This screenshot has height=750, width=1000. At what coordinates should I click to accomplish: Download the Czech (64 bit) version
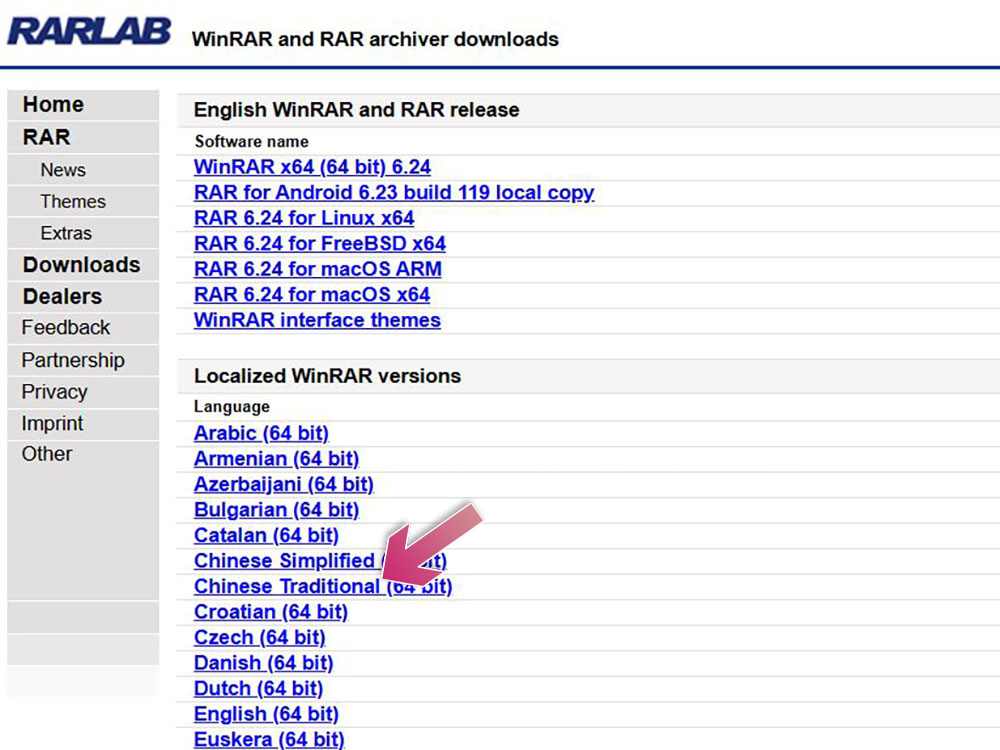click(260, 637)
